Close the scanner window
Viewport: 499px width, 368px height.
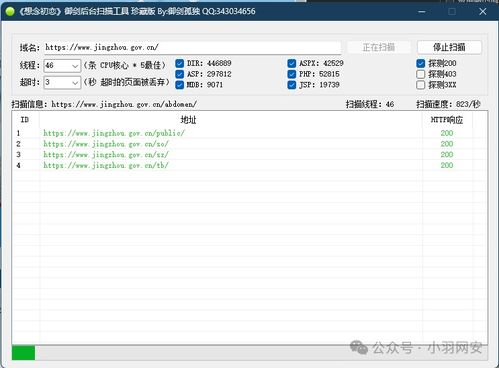click(482, 12)
